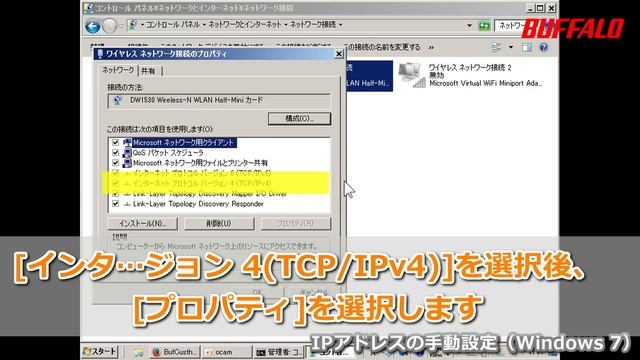Open the ocam taskbar button
The image size is (640, 360).
pyautogui.click(x=226, y=352)
